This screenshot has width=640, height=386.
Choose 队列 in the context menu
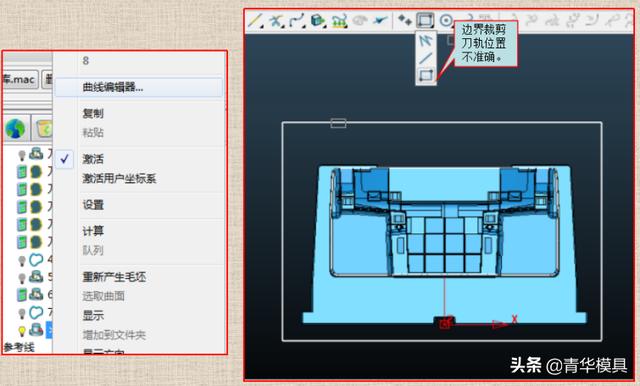(x=93, y=250)
